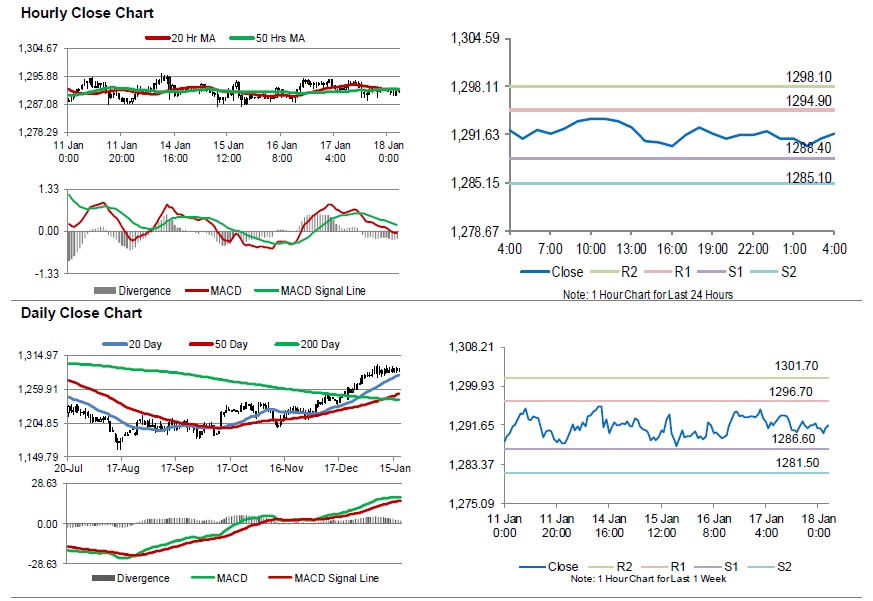Select the 1301.70 resistance level label
Image resolution: width=873 pixels, height=601 pixels.
(796, 366)
